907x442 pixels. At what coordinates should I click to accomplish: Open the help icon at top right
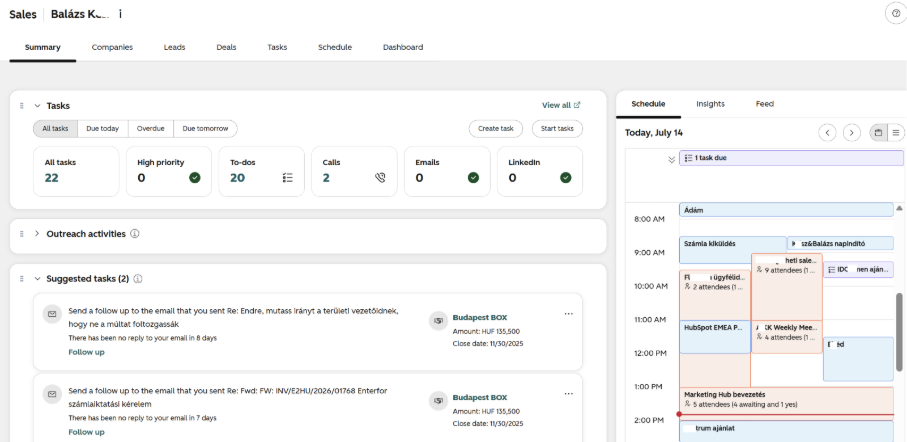pos(896,13)
